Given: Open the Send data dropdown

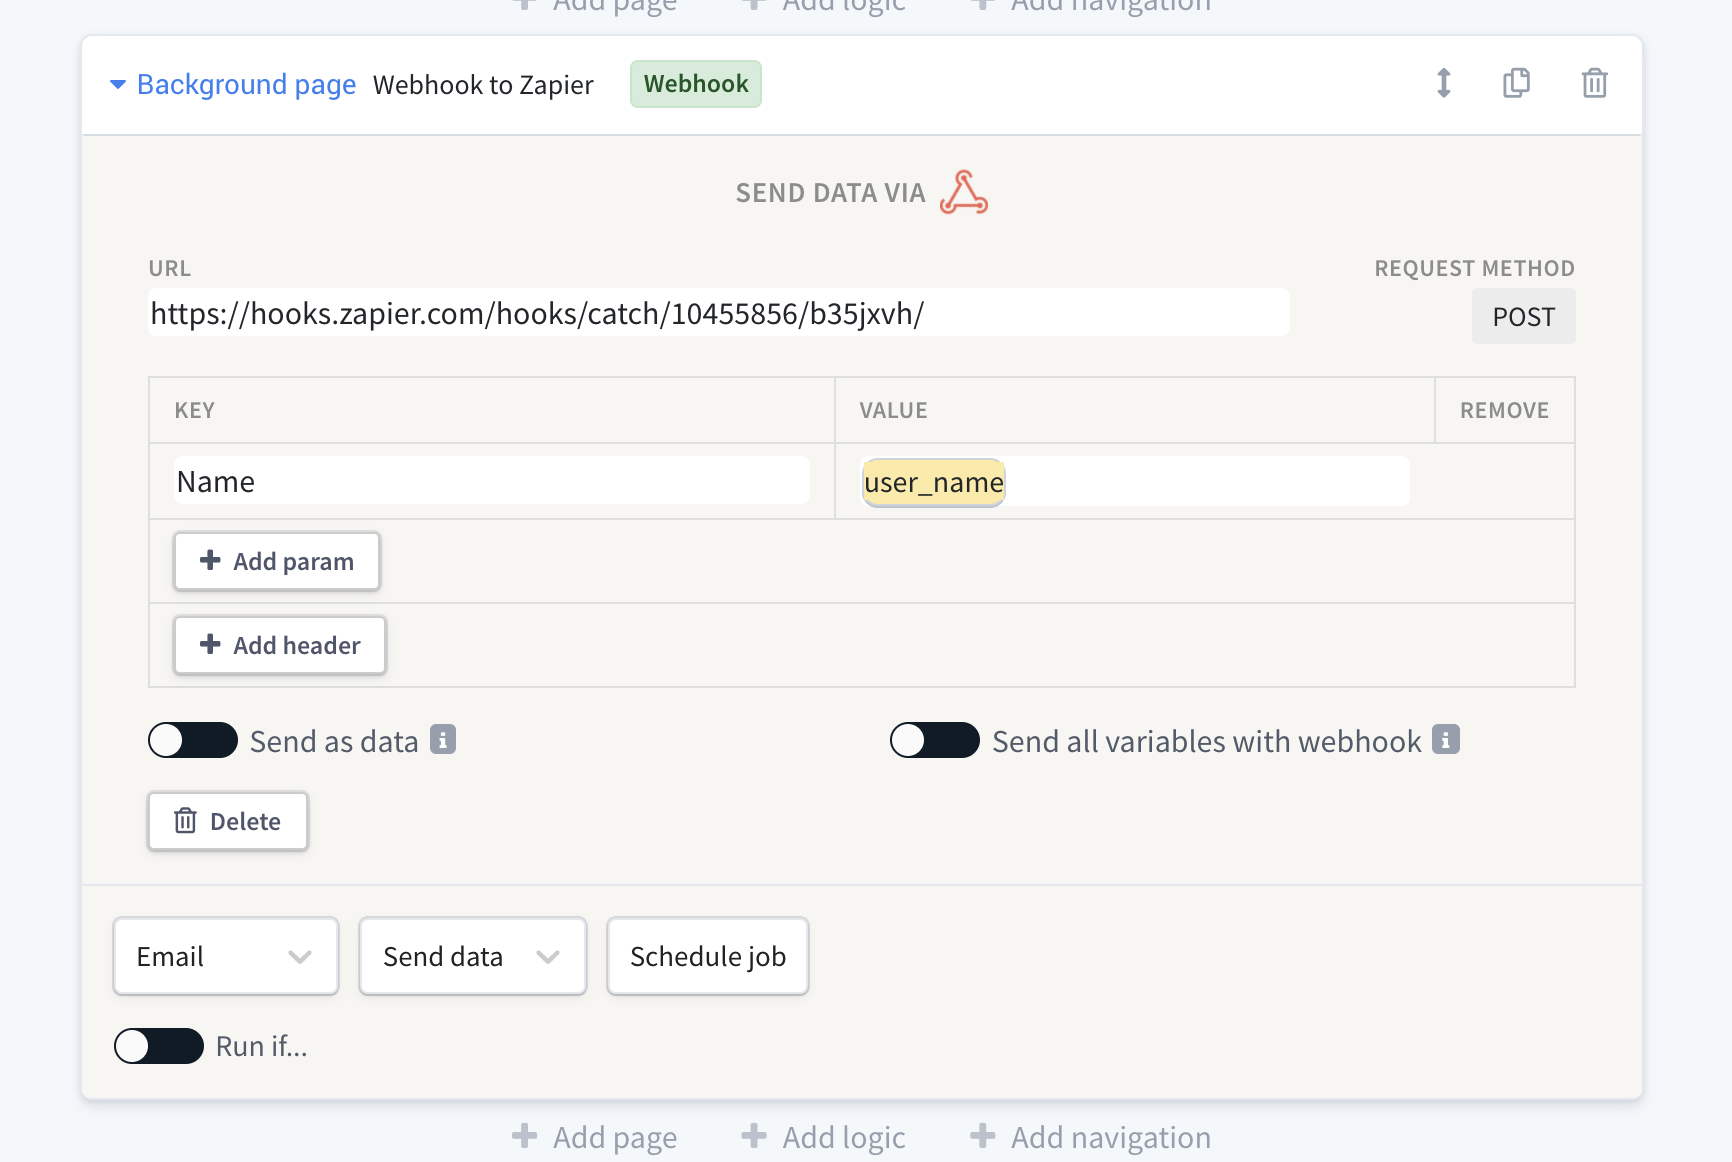Looking at the screenshot, I should coord(473,956).
